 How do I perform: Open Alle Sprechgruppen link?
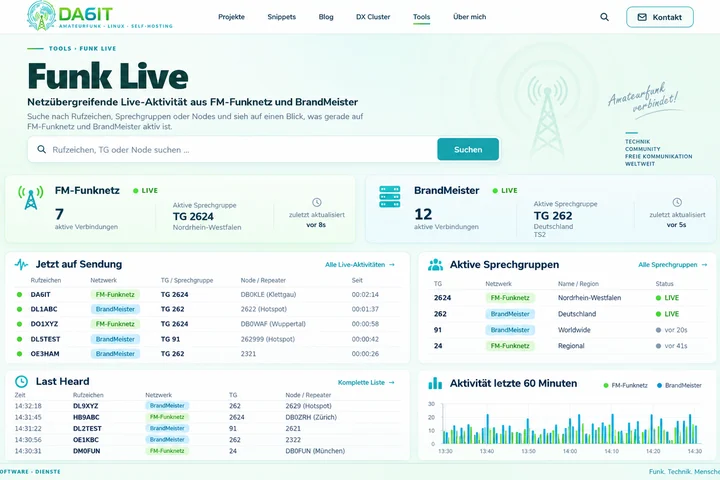tap(672, 265)
